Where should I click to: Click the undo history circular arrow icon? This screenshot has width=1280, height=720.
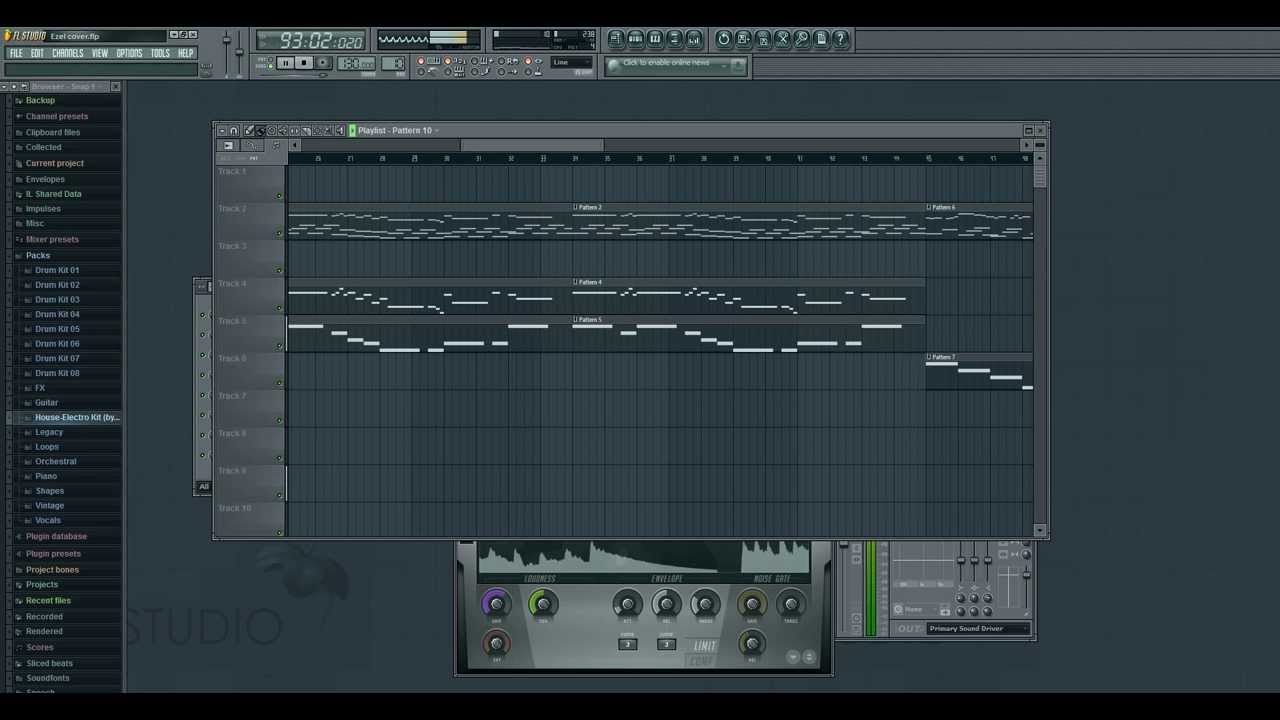click(723, 39)
